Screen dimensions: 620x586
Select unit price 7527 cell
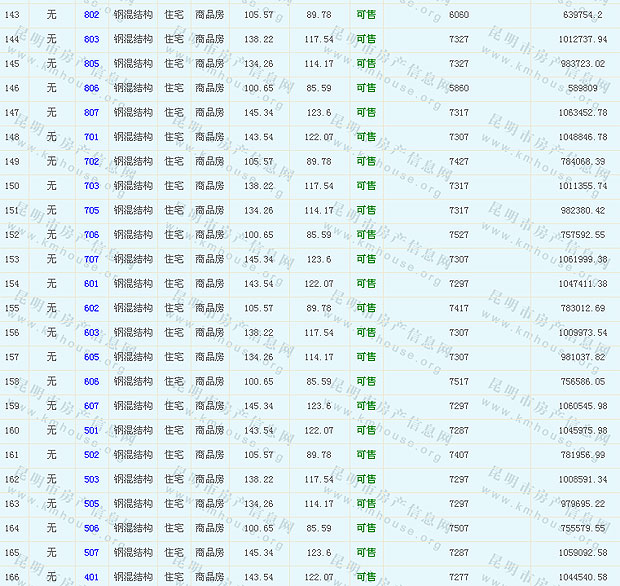coord(458,235)
